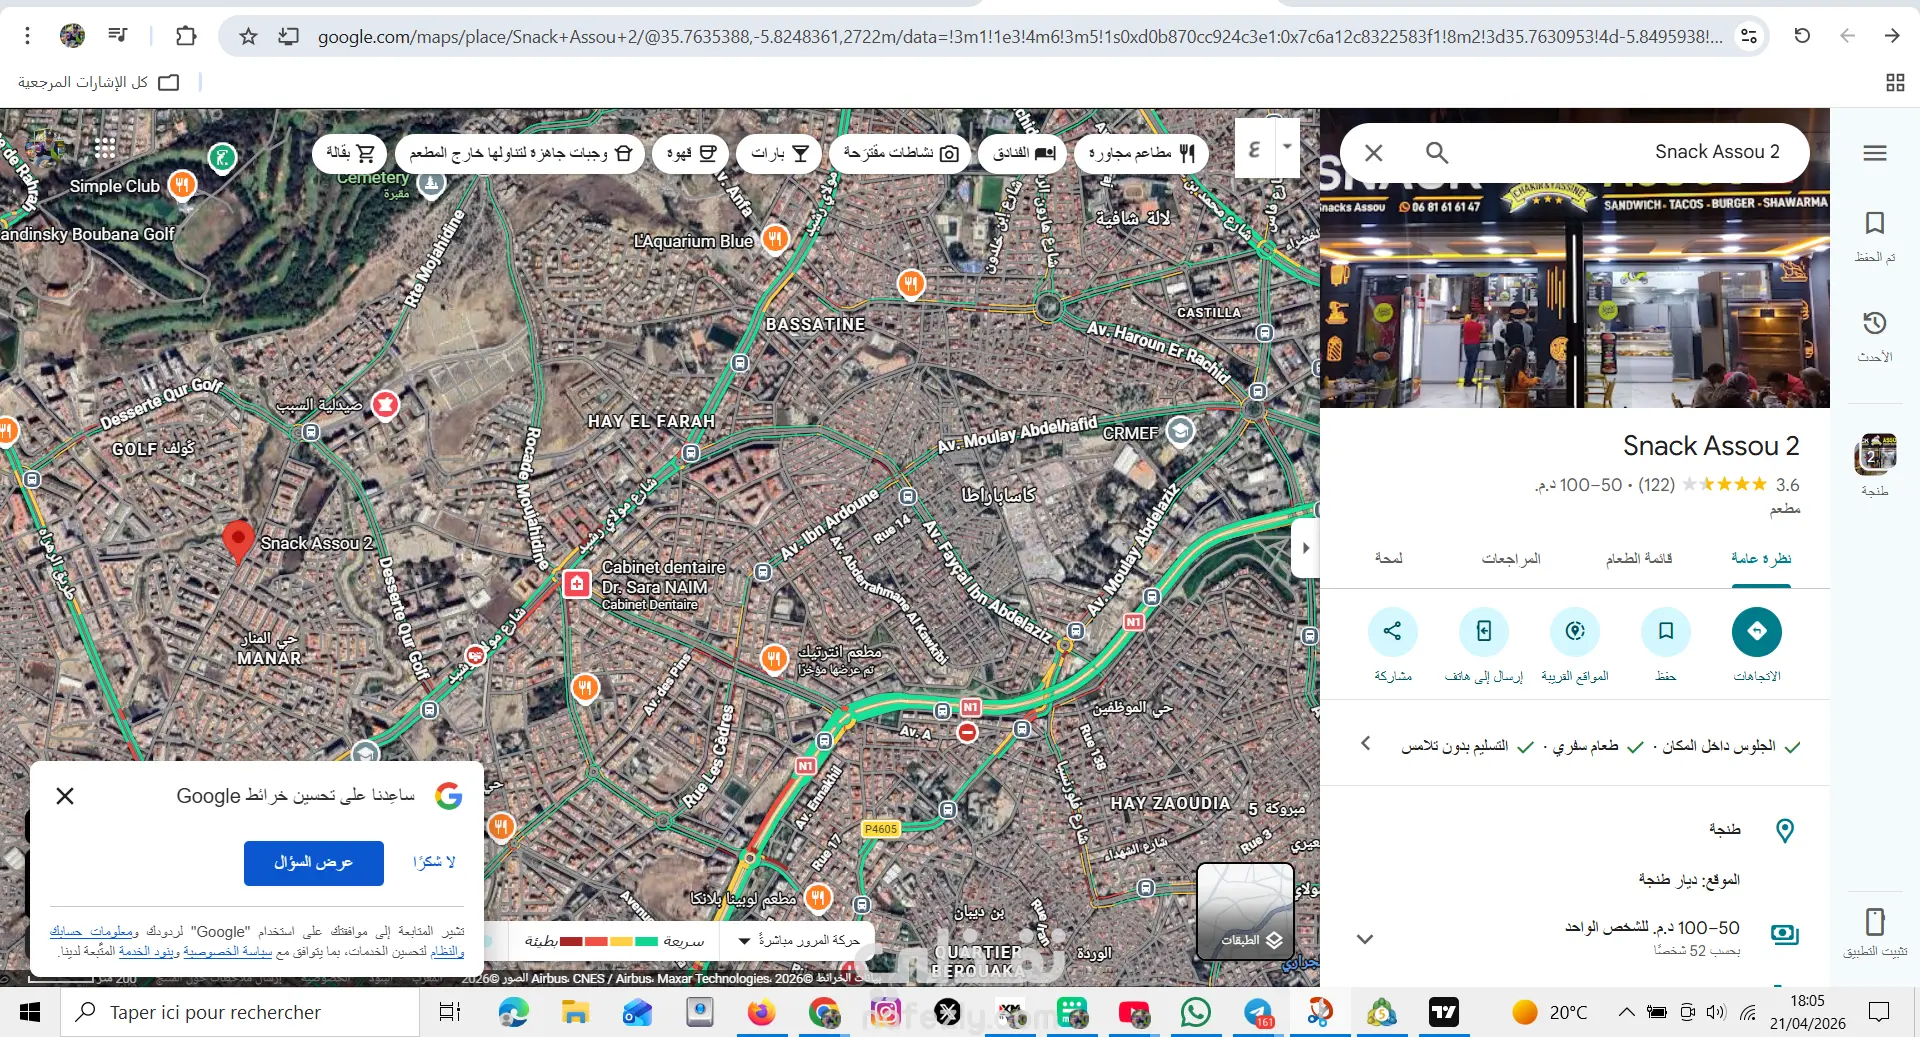Viewport: 1920px width, 1037px height.
Task: Open Firefox from the taskbar
Action: [x=761, y=1012]
